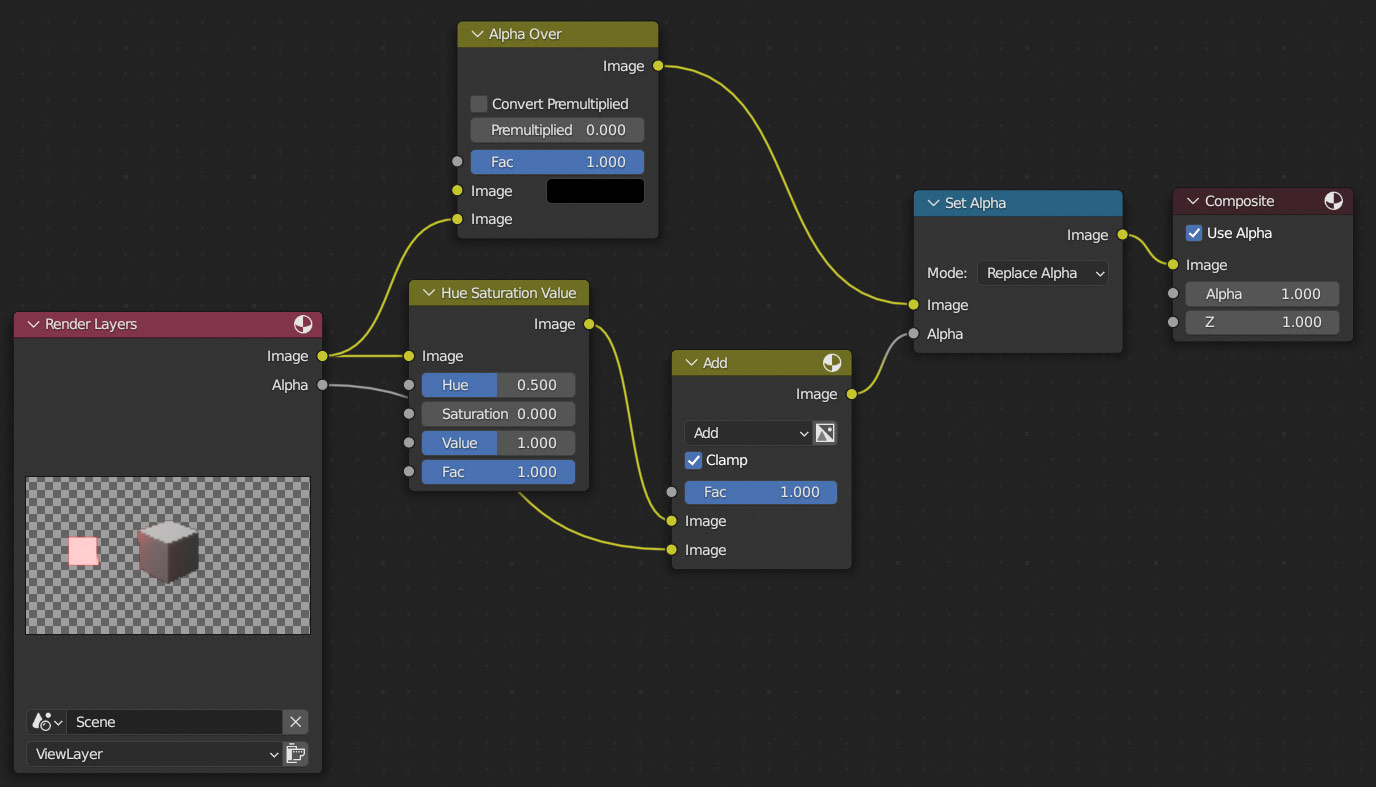Click the Render Layers preview sphere icon
This screenshot has height=787, width=1376.
(x=303, y=324)
